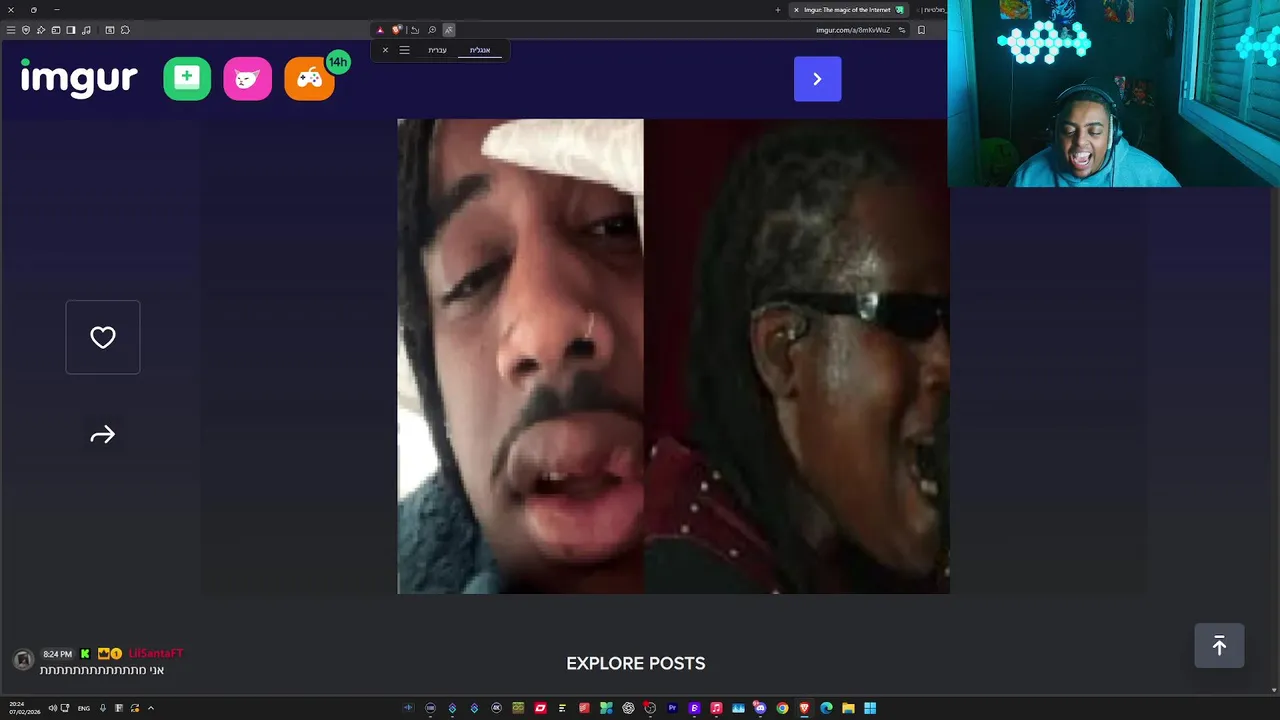Favorite the post with heart icon
Screen dimensions: 1280x720
point(103,337)
